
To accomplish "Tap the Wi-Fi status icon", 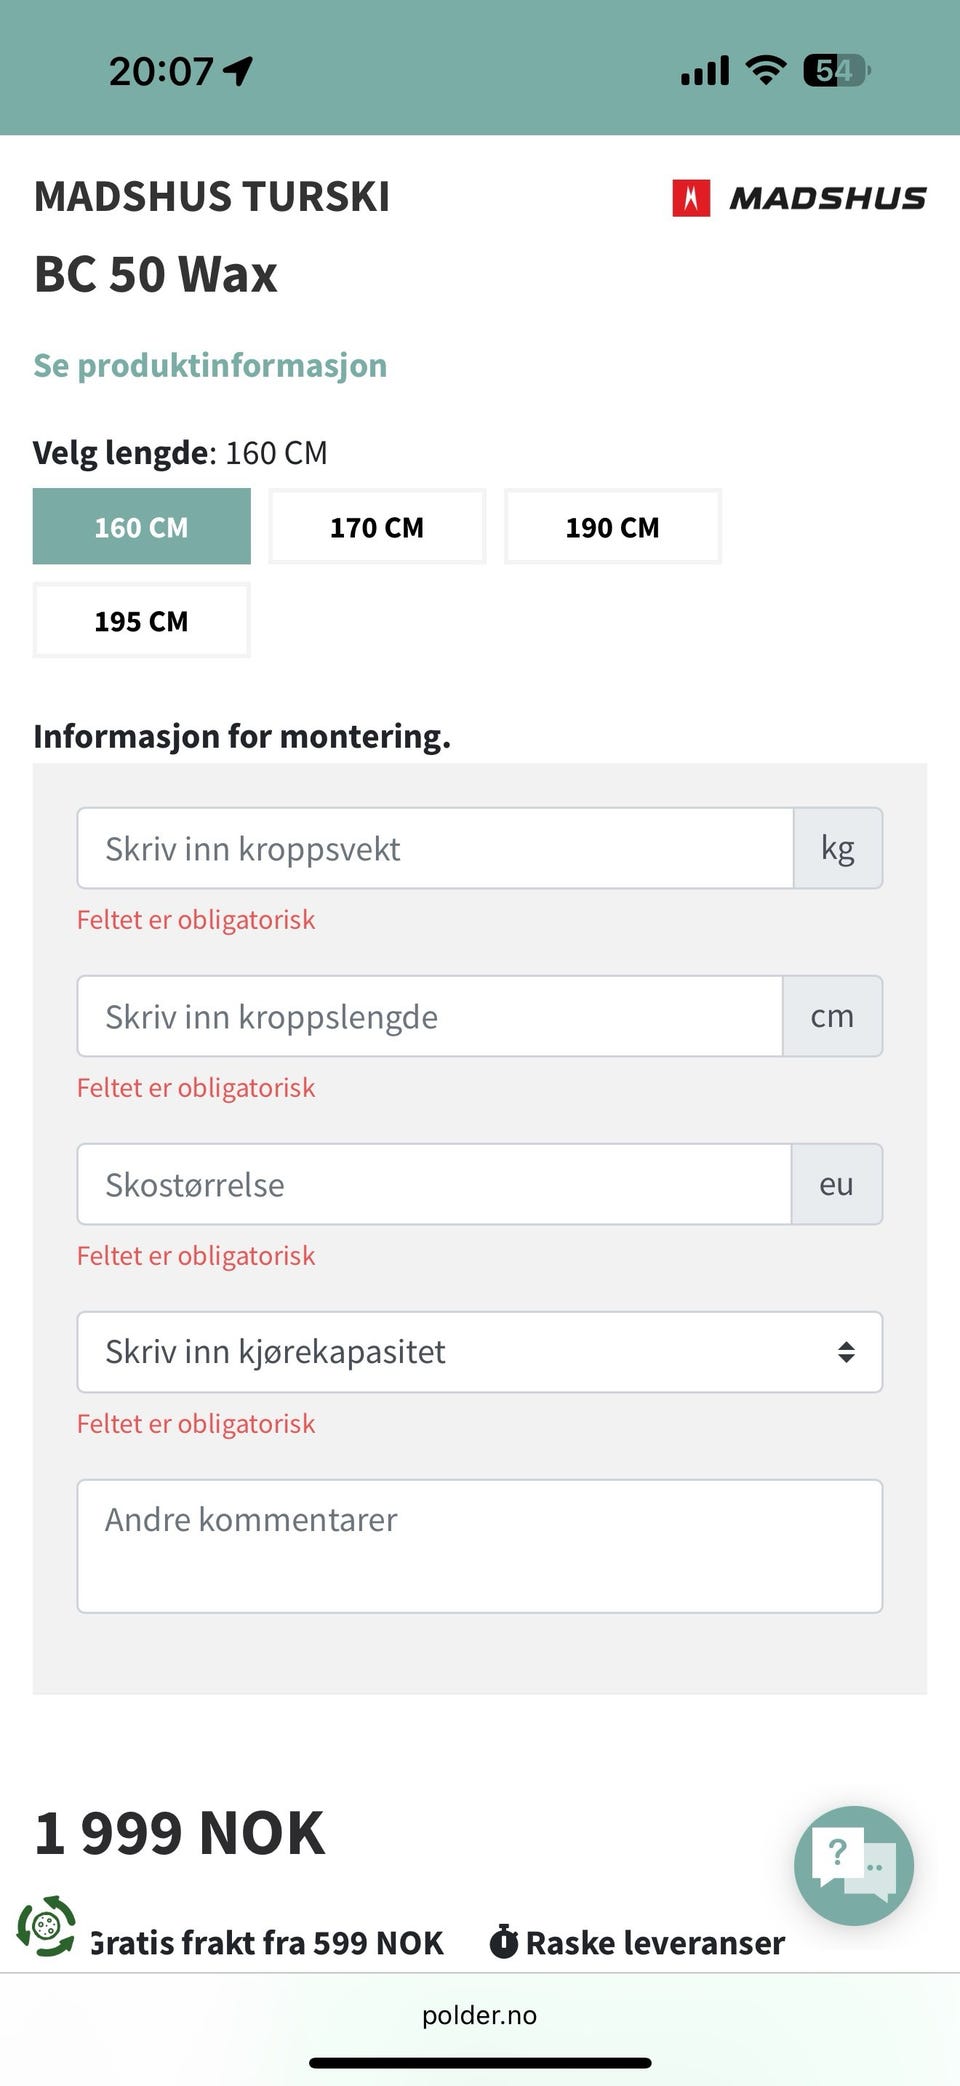I will tap(766, 71).
